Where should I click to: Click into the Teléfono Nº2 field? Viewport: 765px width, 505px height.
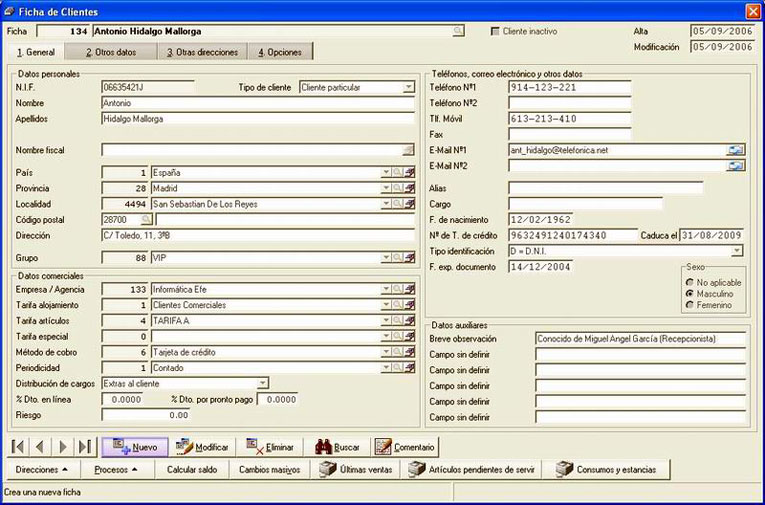point(569,103)
